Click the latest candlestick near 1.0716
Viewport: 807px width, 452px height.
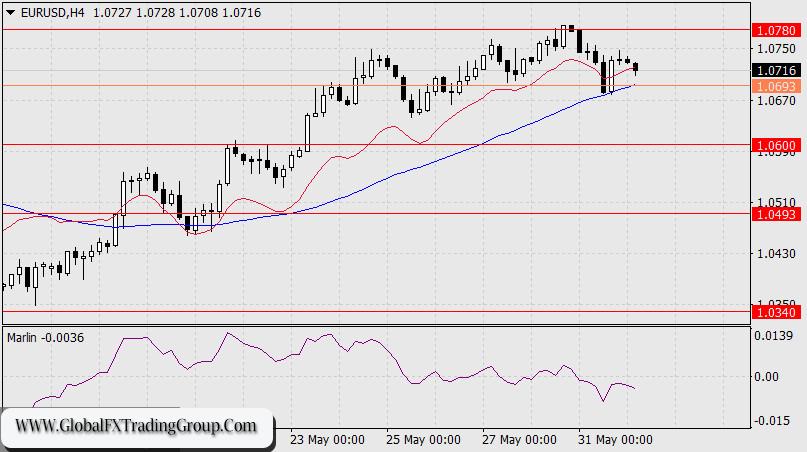click(x=636, y=67)
